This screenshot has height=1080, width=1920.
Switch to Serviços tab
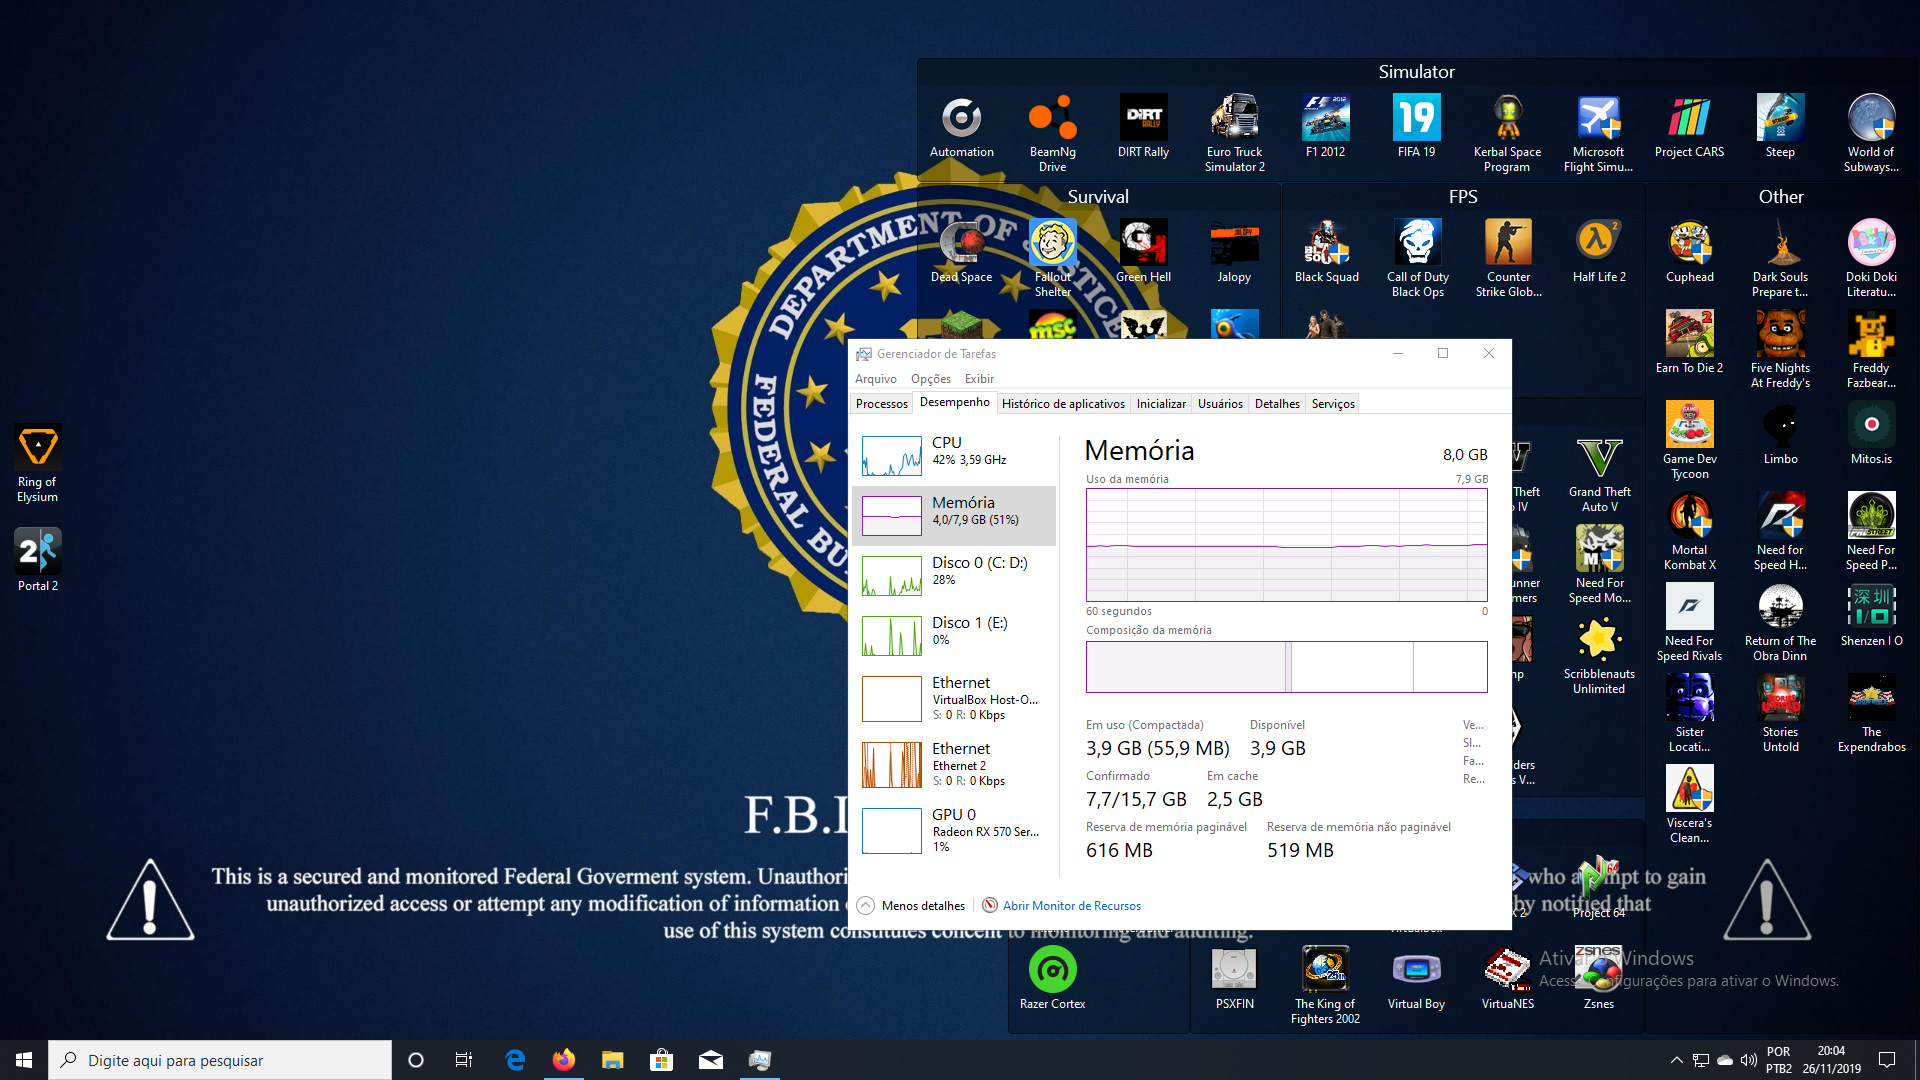click(1333, 404)
